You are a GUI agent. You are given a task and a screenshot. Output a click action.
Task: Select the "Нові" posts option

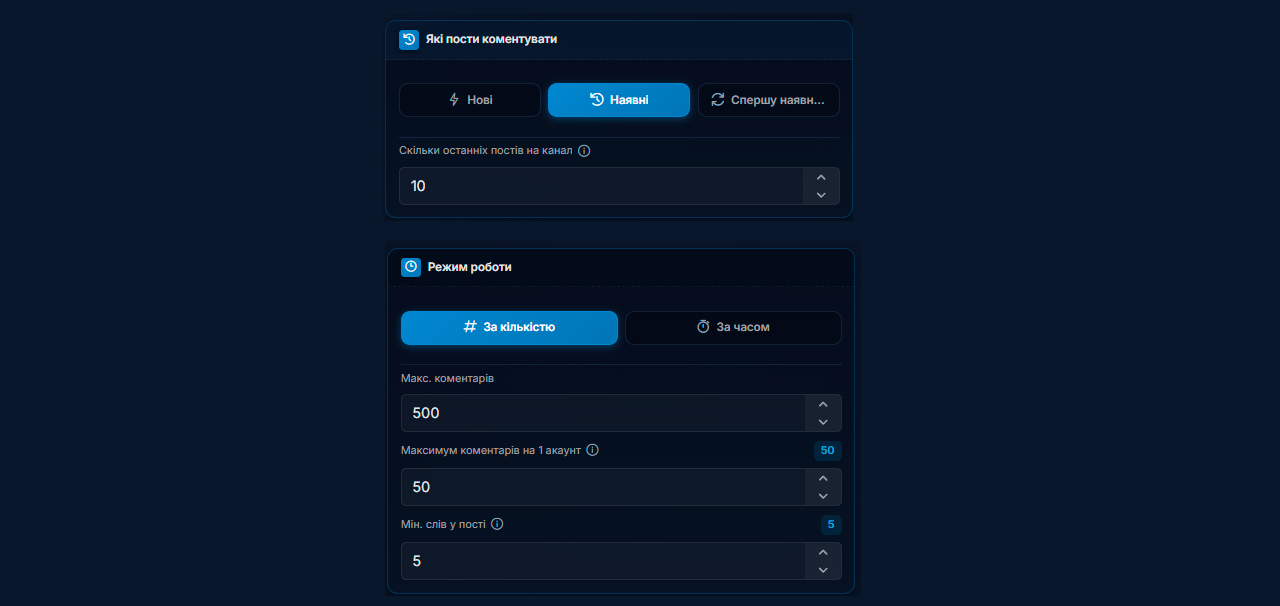(x=470, y=100)
